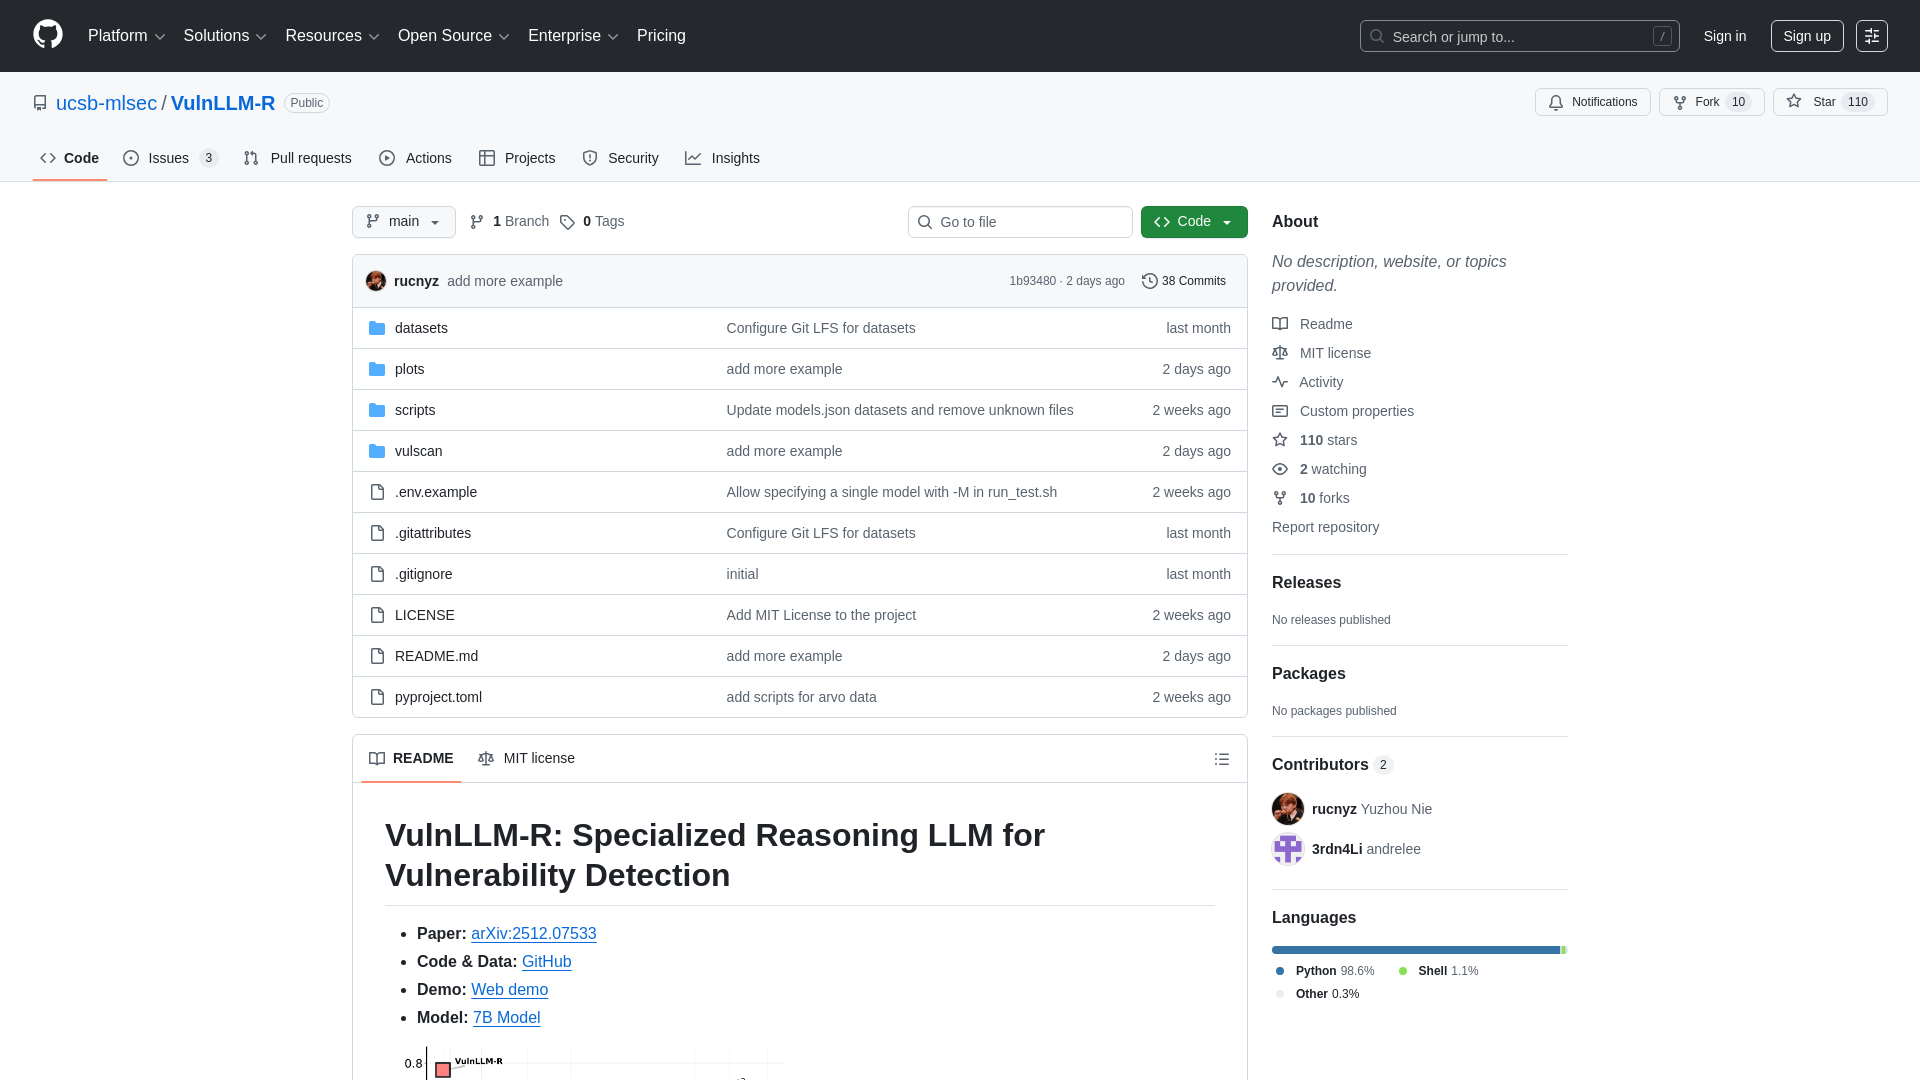
Task: Open the arXiv:2512.07533 paper link
Action: [x=533, y=933]
